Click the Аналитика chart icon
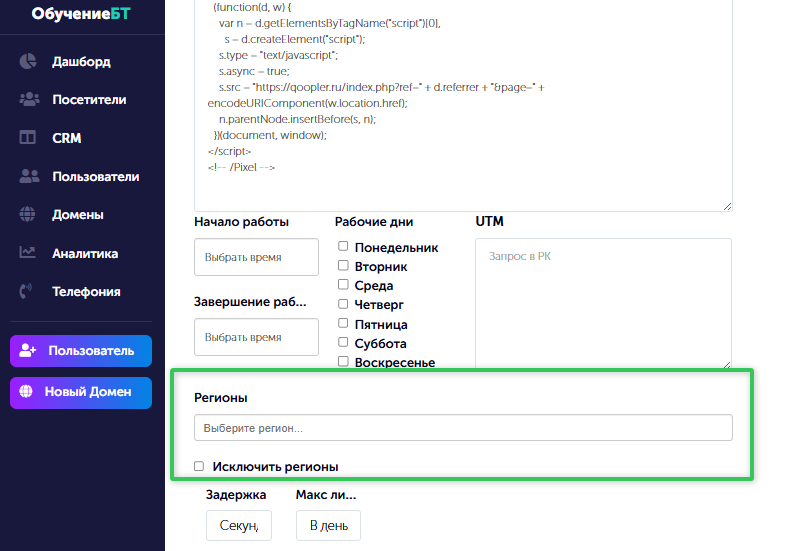The width and height of the screenshot is (788, 551). coord(28,252)
